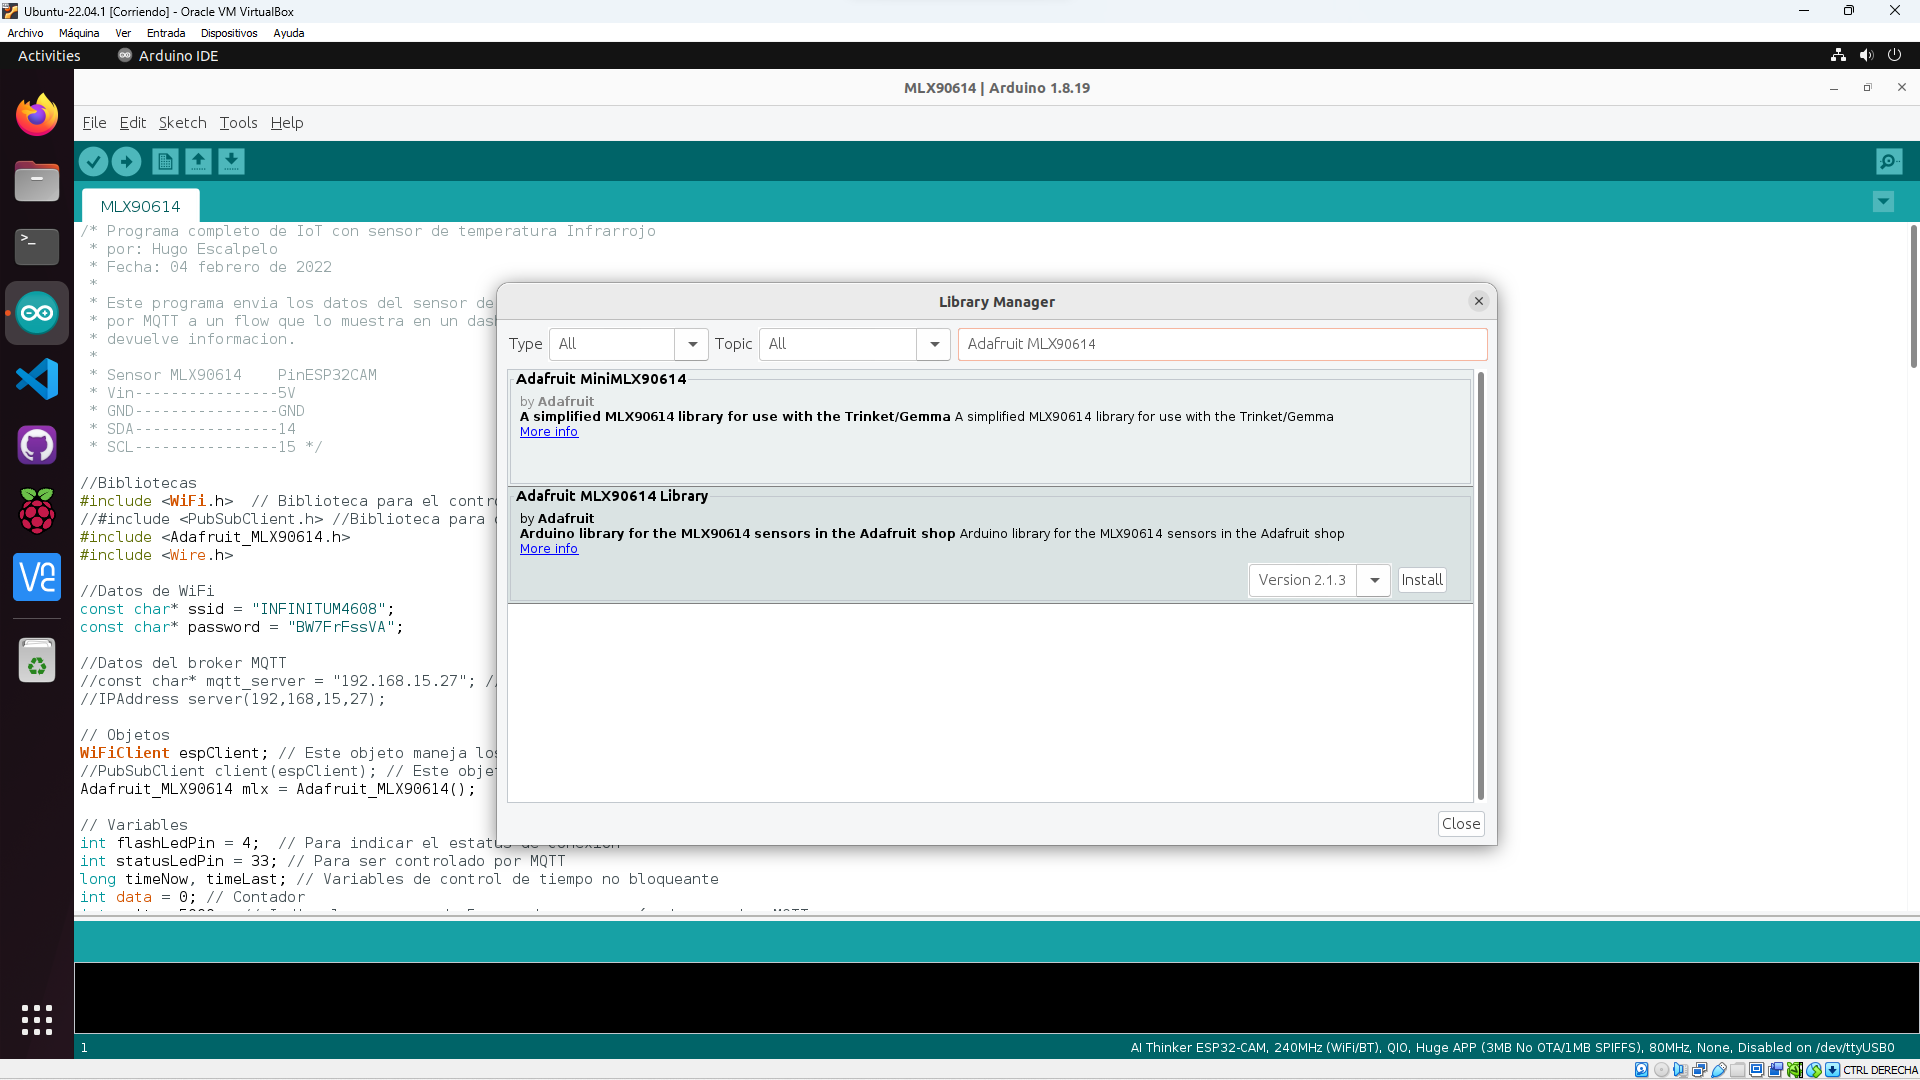
Task: Open More info link for MiniMLX90614
Action: coord(548,432)
